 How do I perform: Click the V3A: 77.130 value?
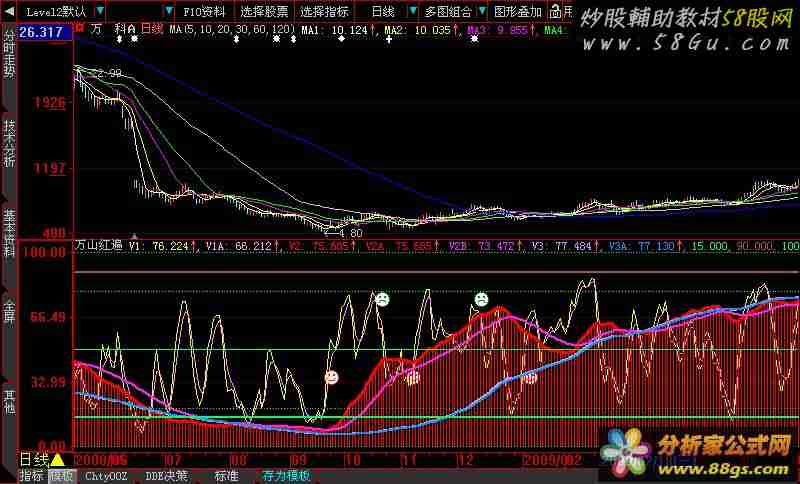[x=641, y=246]
